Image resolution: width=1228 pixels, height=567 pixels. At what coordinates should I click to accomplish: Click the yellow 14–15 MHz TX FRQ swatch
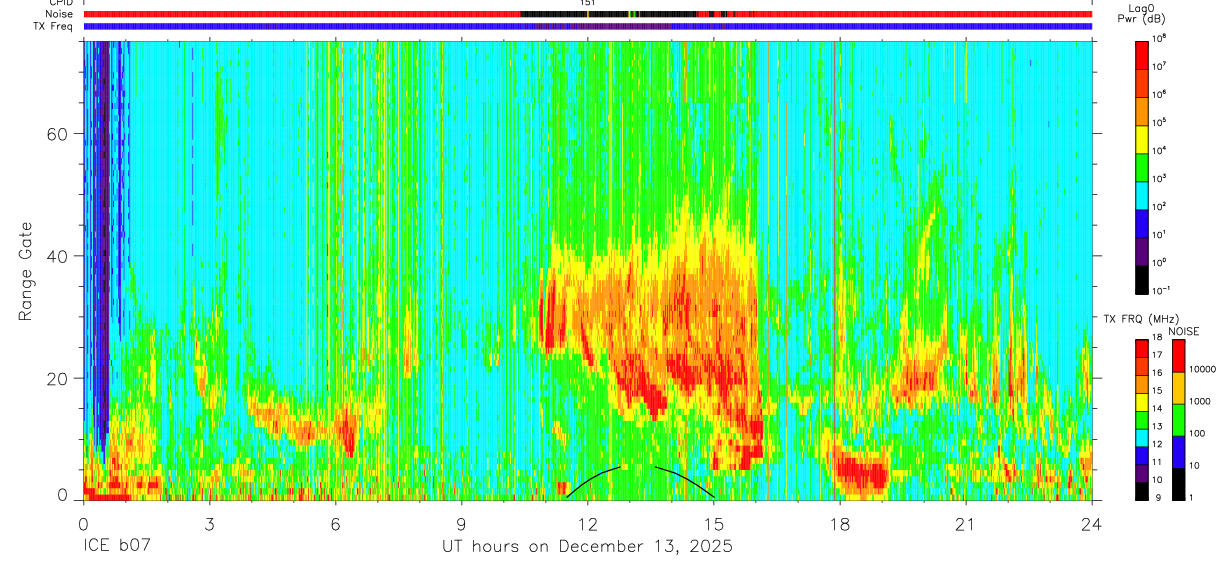coord(1143,402)
